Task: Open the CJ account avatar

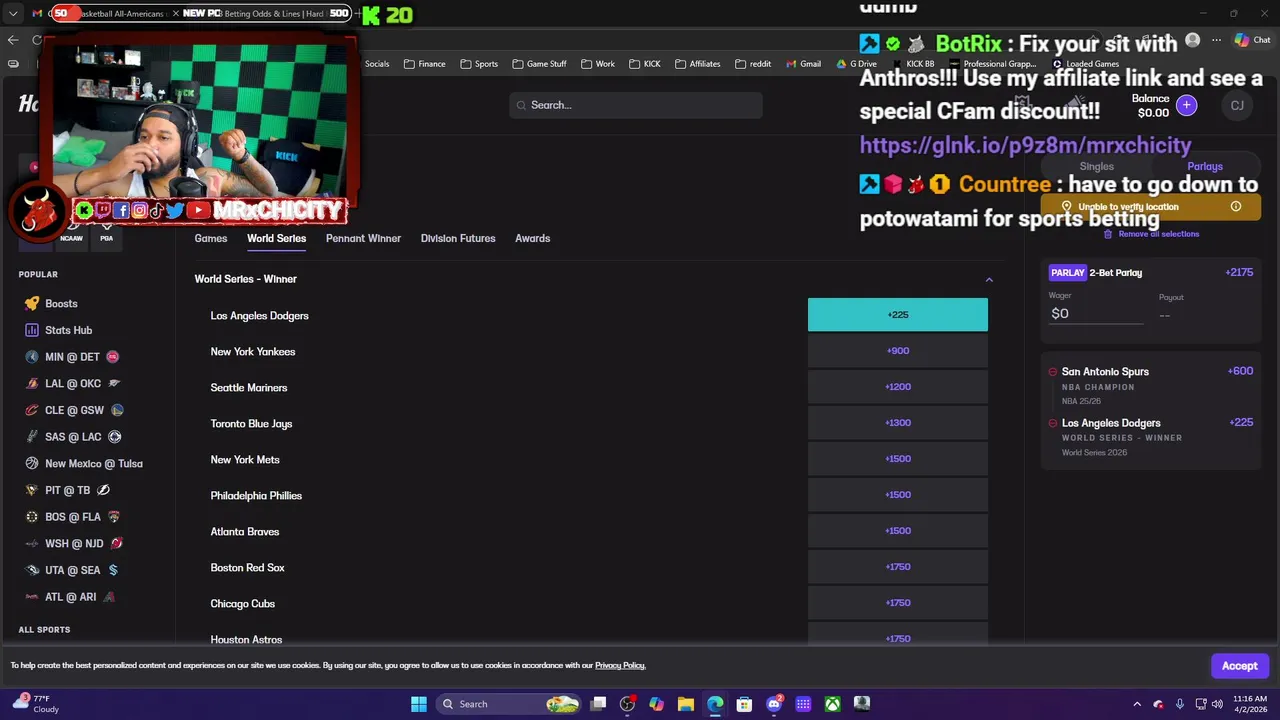Action: [x=1237, y=105]
